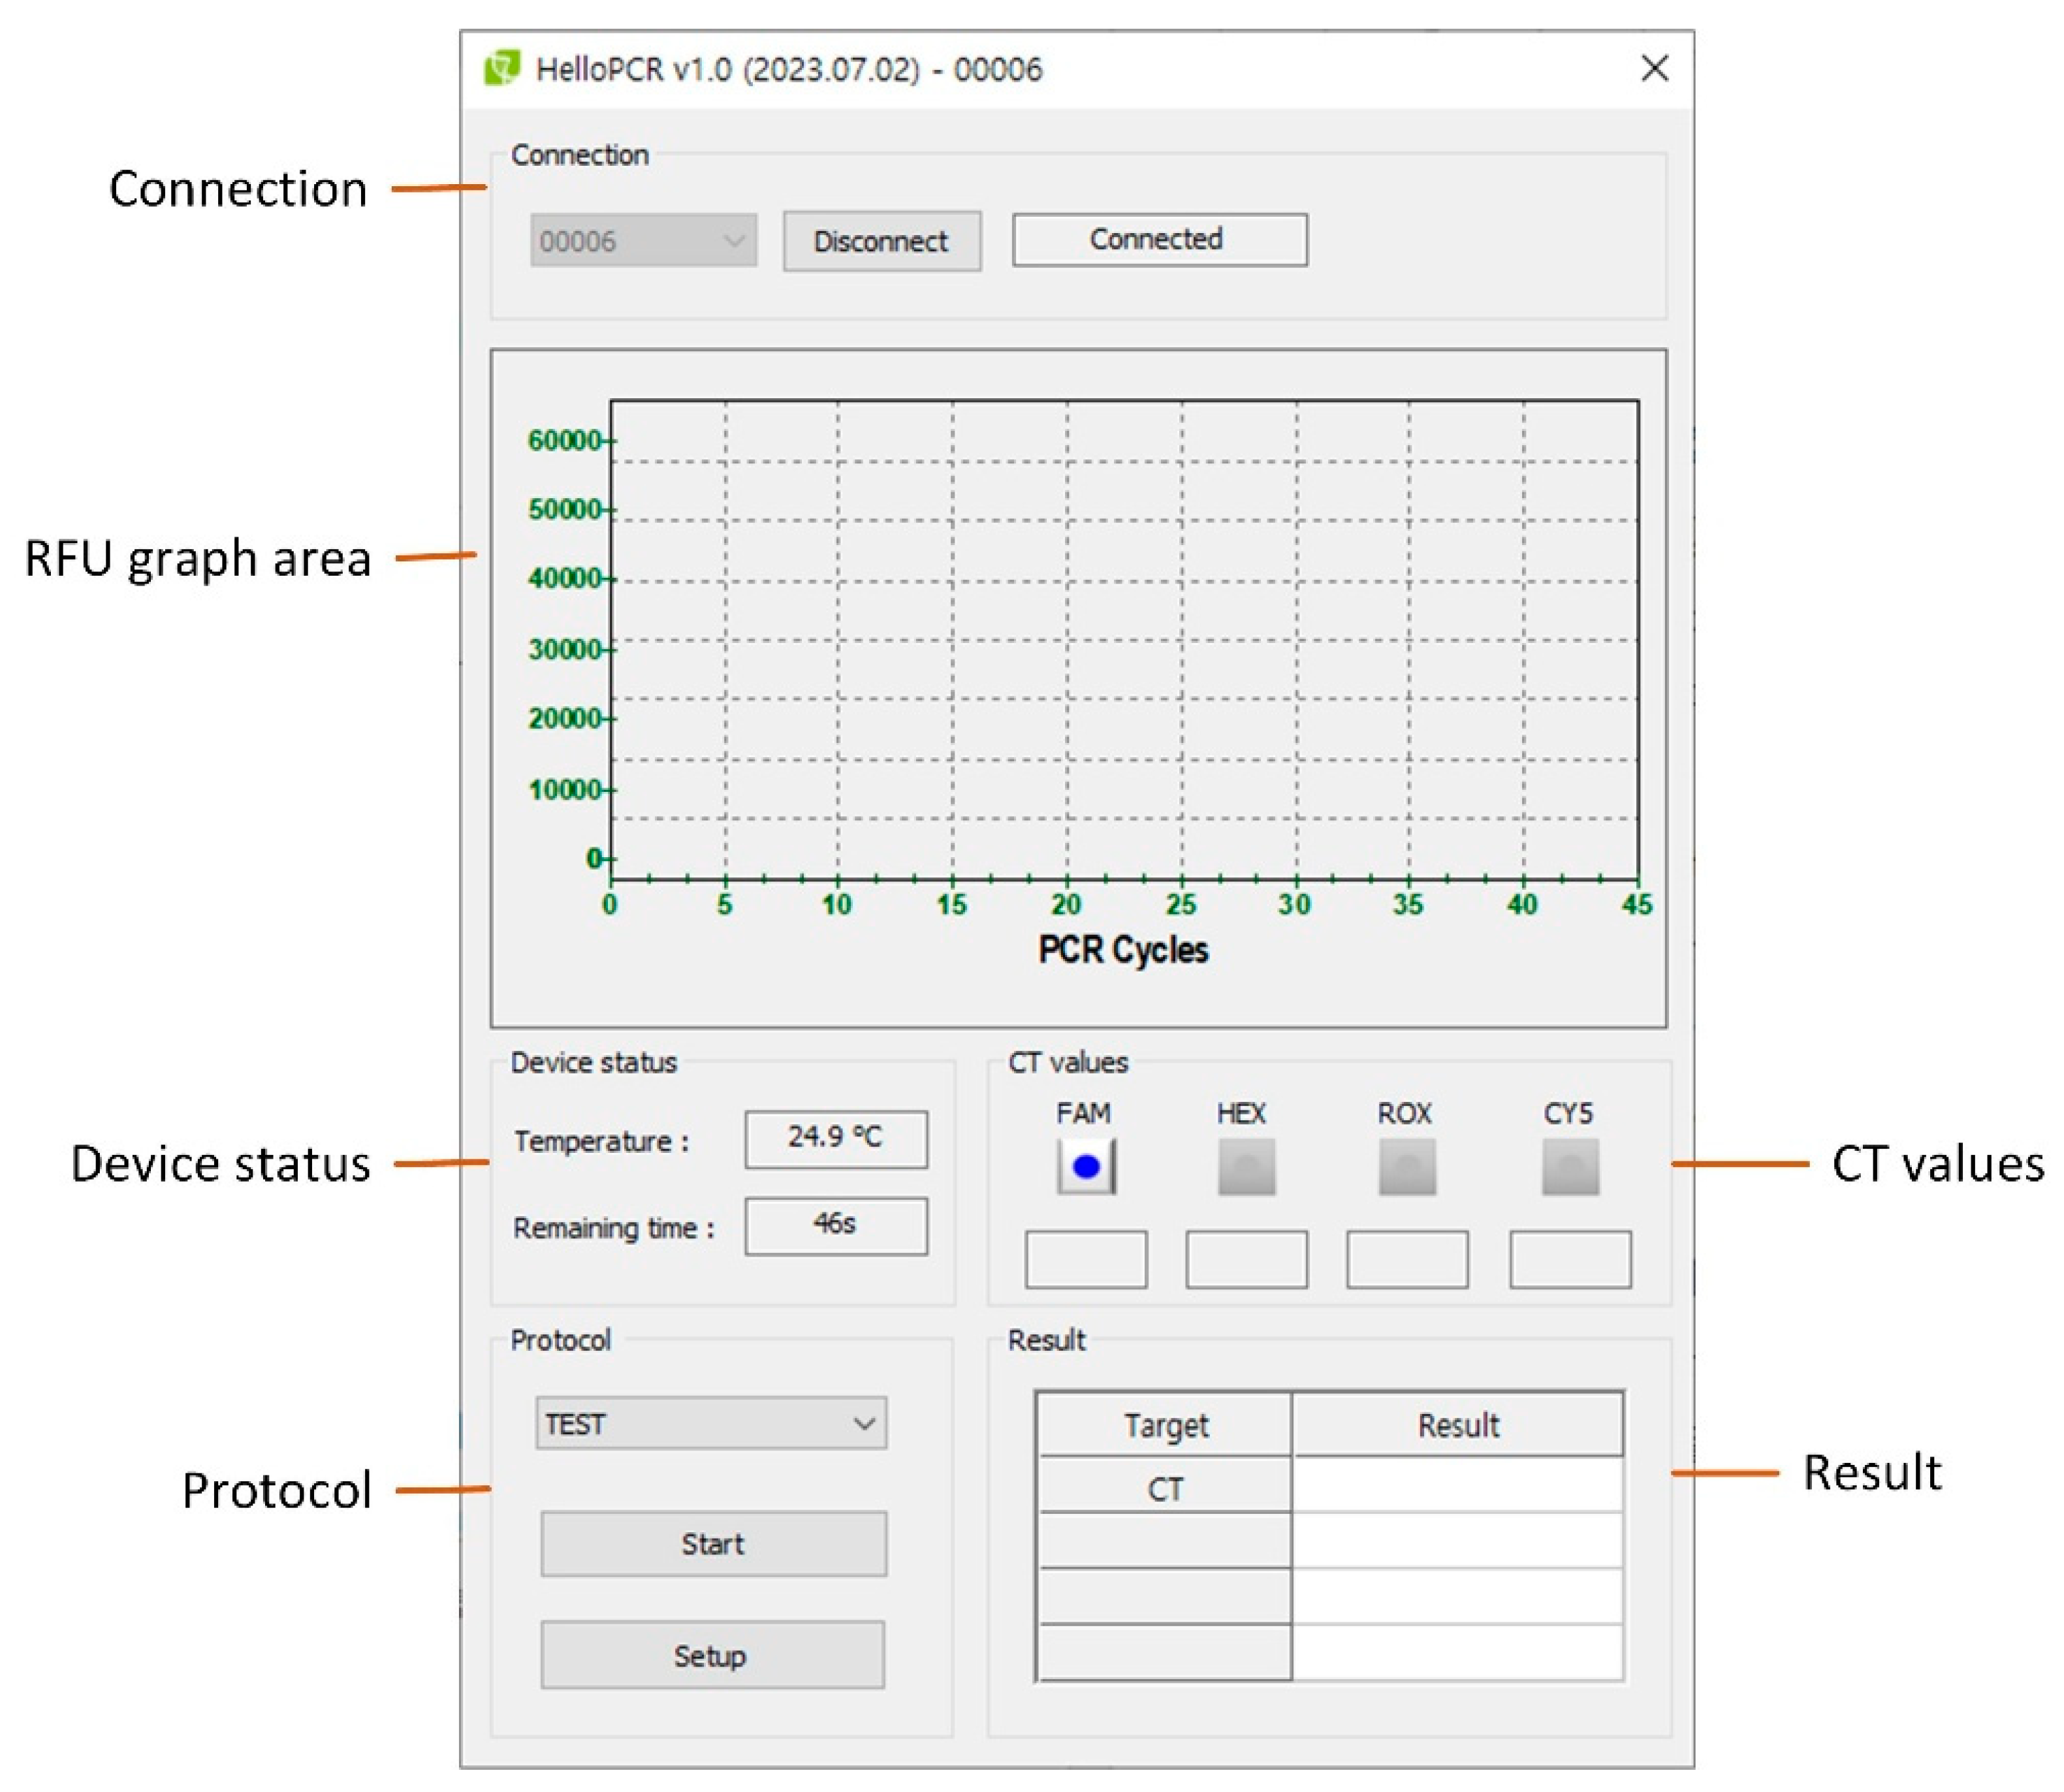The height and width of the screenshot is (1792, 2064).
Task: Toggle the ROX channel indicator
Action: point(1407,1166)
